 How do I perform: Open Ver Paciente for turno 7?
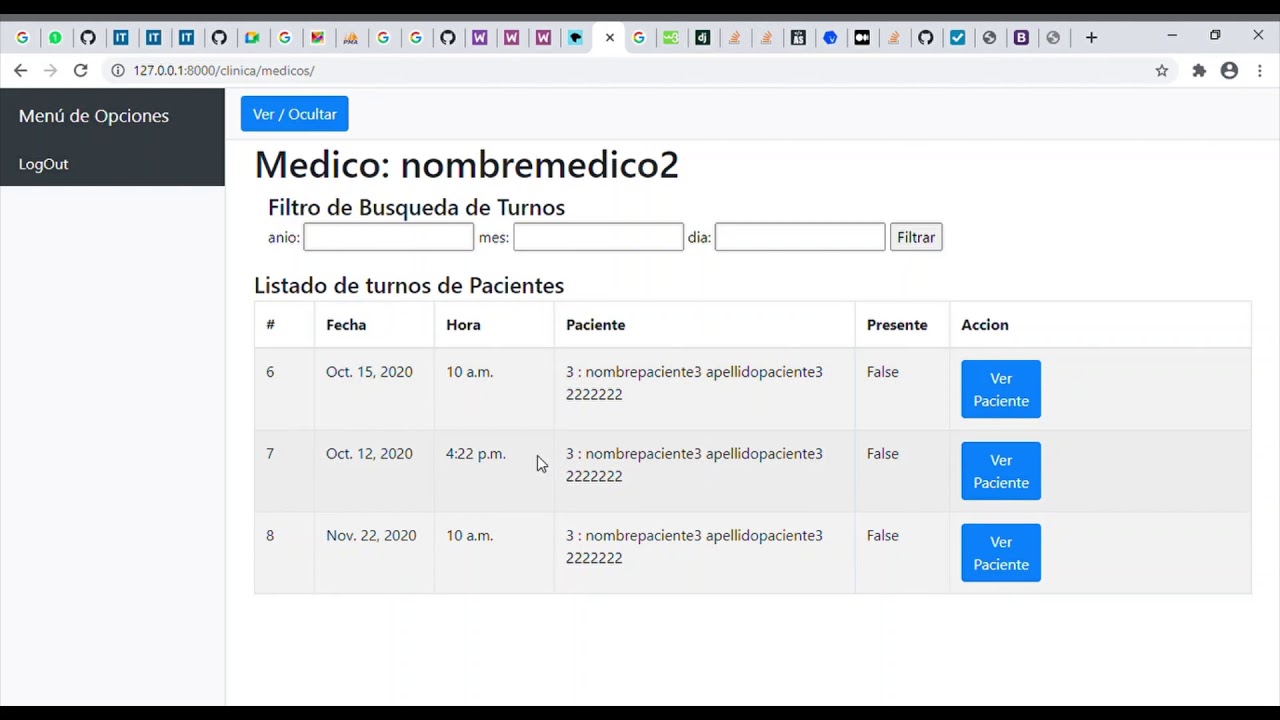[x=1001, y=471]
